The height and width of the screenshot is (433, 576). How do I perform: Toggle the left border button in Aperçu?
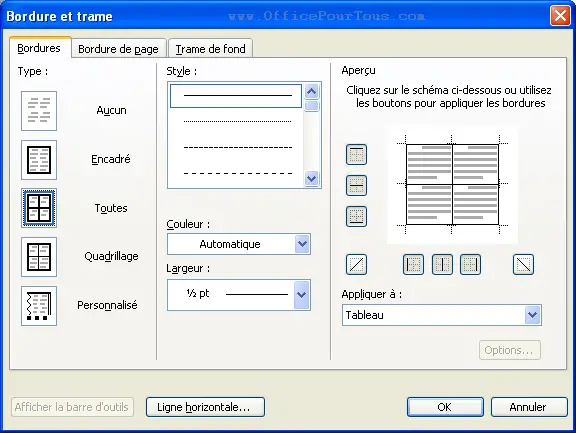point(413,264)
